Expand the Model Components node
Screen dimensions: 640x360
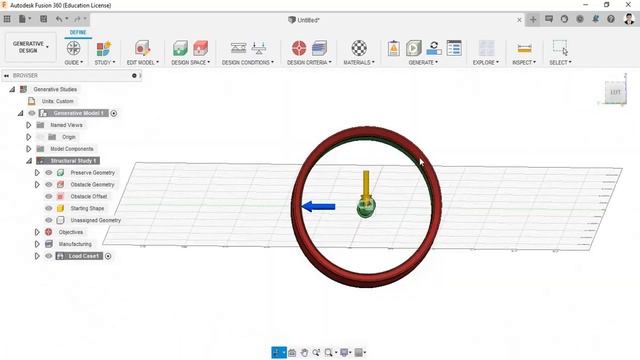[29, 149]
